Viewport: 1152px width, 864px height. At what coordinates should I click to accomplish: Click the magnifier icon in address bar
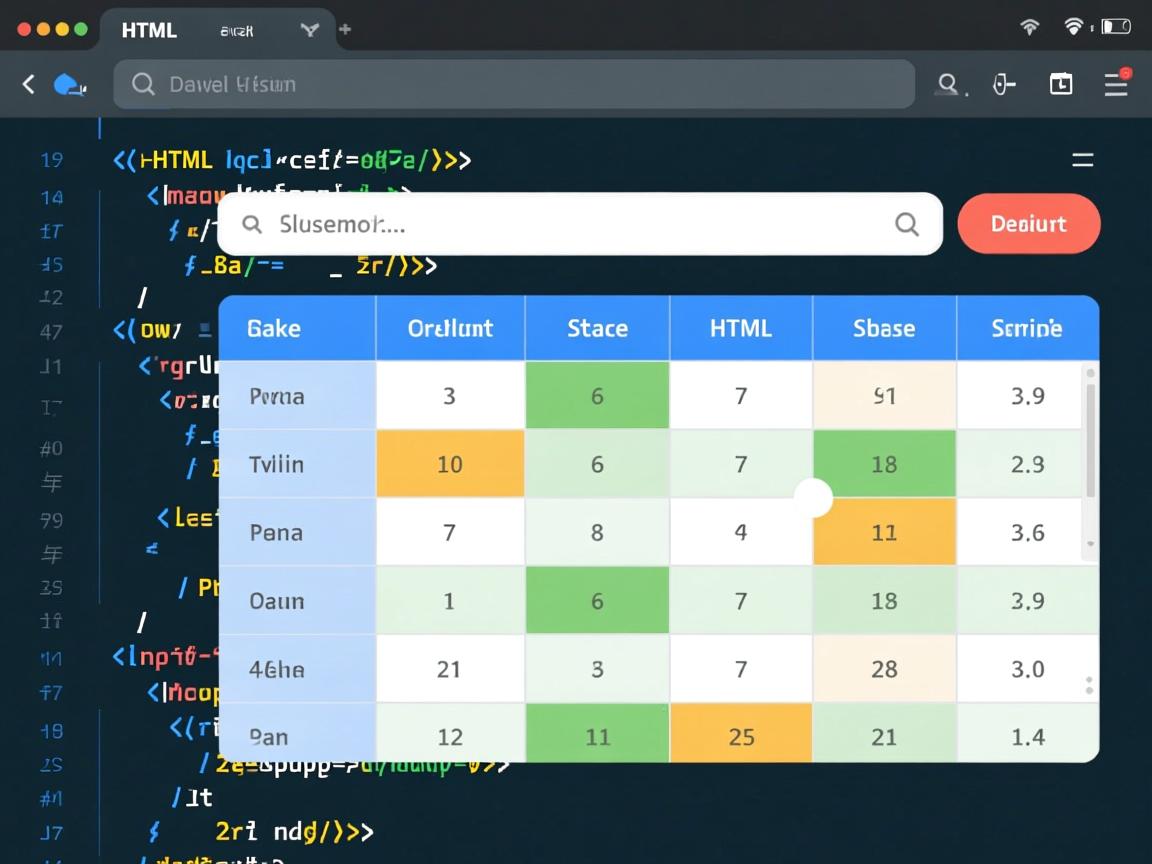pos(143,85)
